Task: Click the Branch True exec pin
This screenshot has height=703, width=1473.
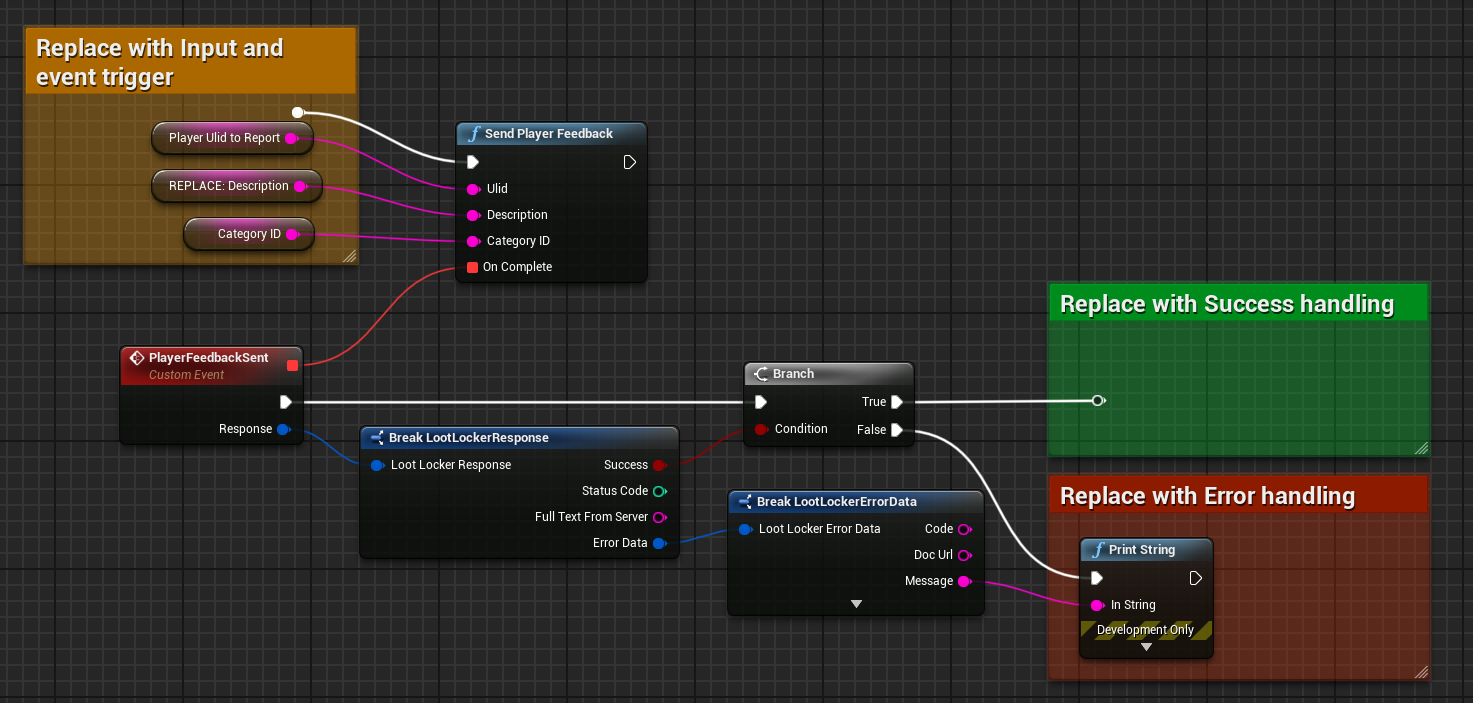Action: [x=897, y=402]
